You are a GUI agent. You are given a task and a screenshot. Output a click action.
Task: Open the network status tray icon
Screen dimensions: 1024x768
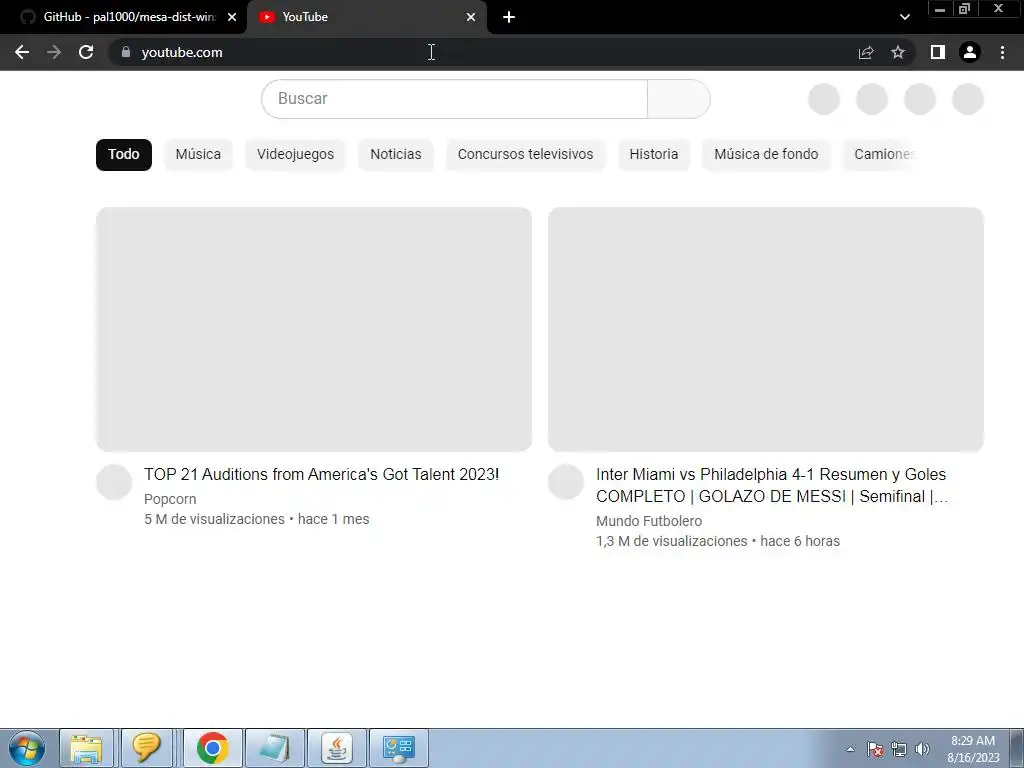(899, 749)
